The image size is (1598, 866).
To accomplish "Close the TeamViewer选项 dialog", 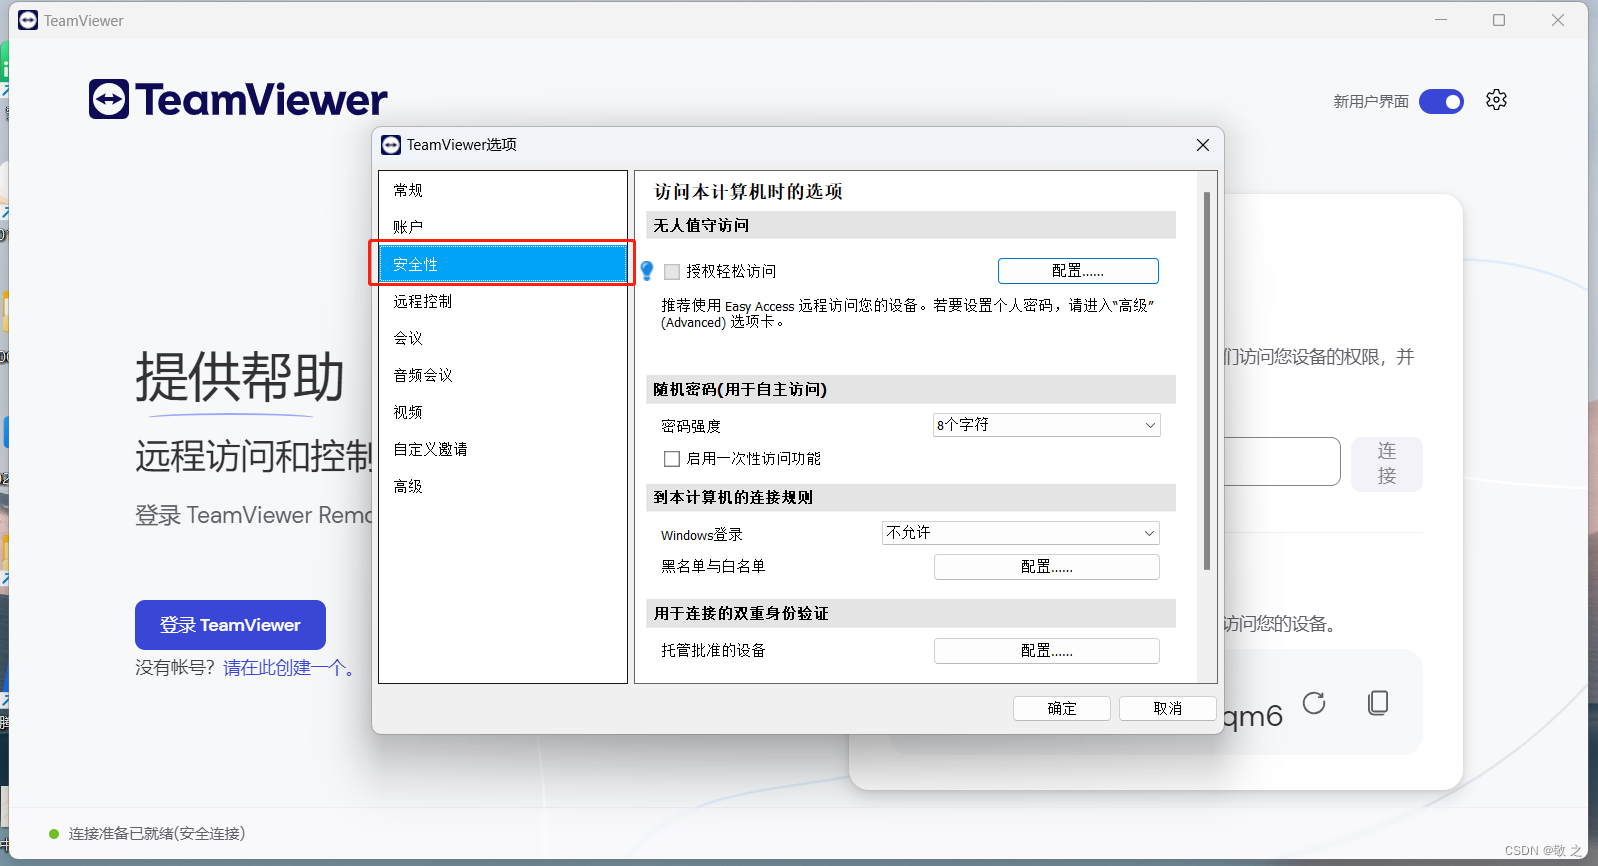I will (x=1203, y=145).
